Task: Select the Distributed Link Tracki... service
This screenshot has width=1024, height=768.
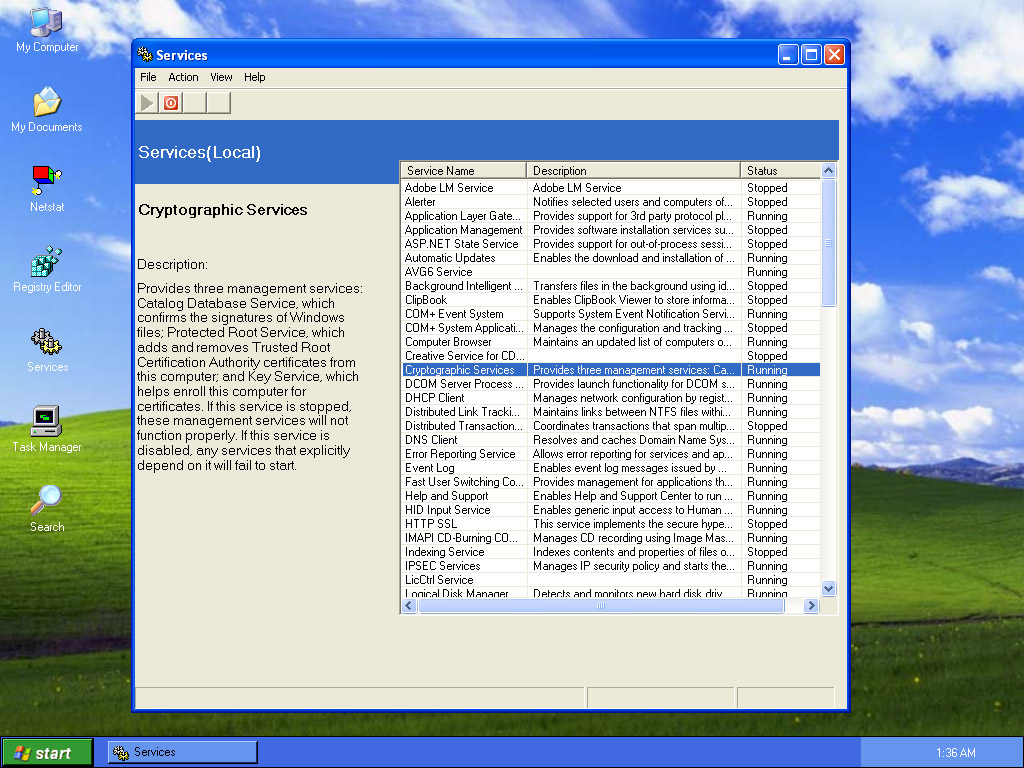Action: pos(611,412)
